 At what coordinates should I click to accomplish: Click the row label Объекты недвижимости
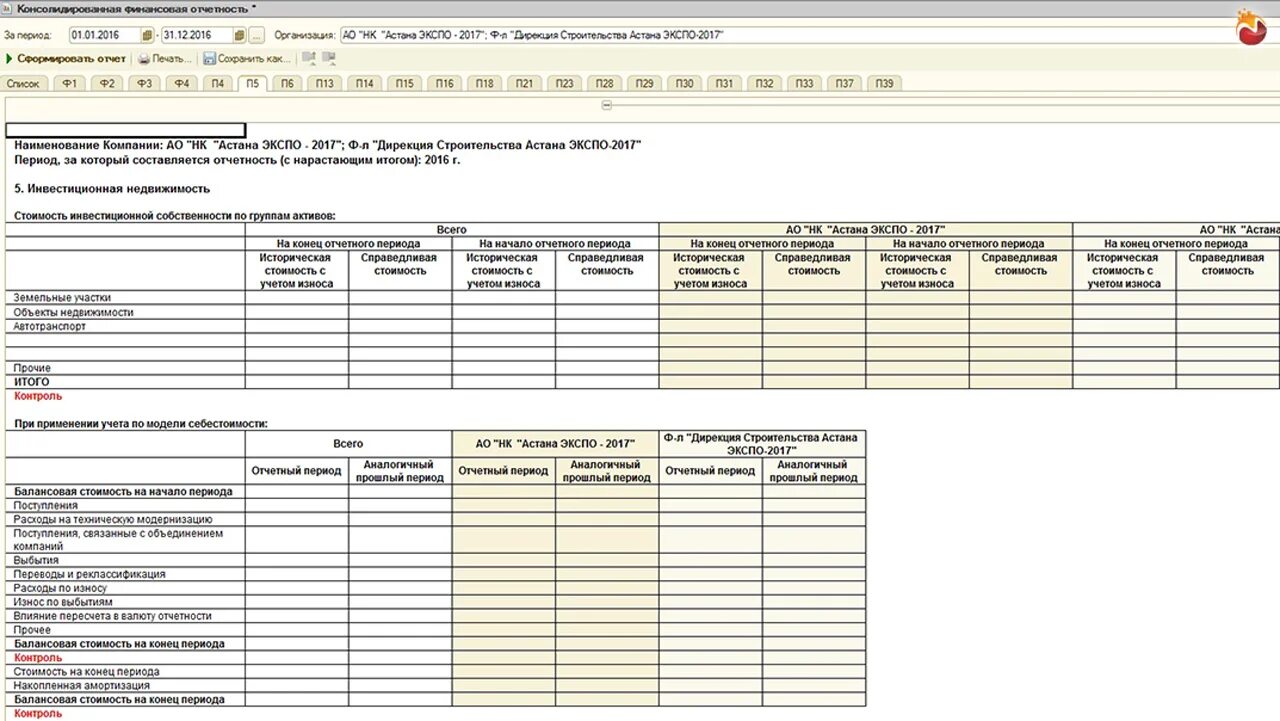73,312
